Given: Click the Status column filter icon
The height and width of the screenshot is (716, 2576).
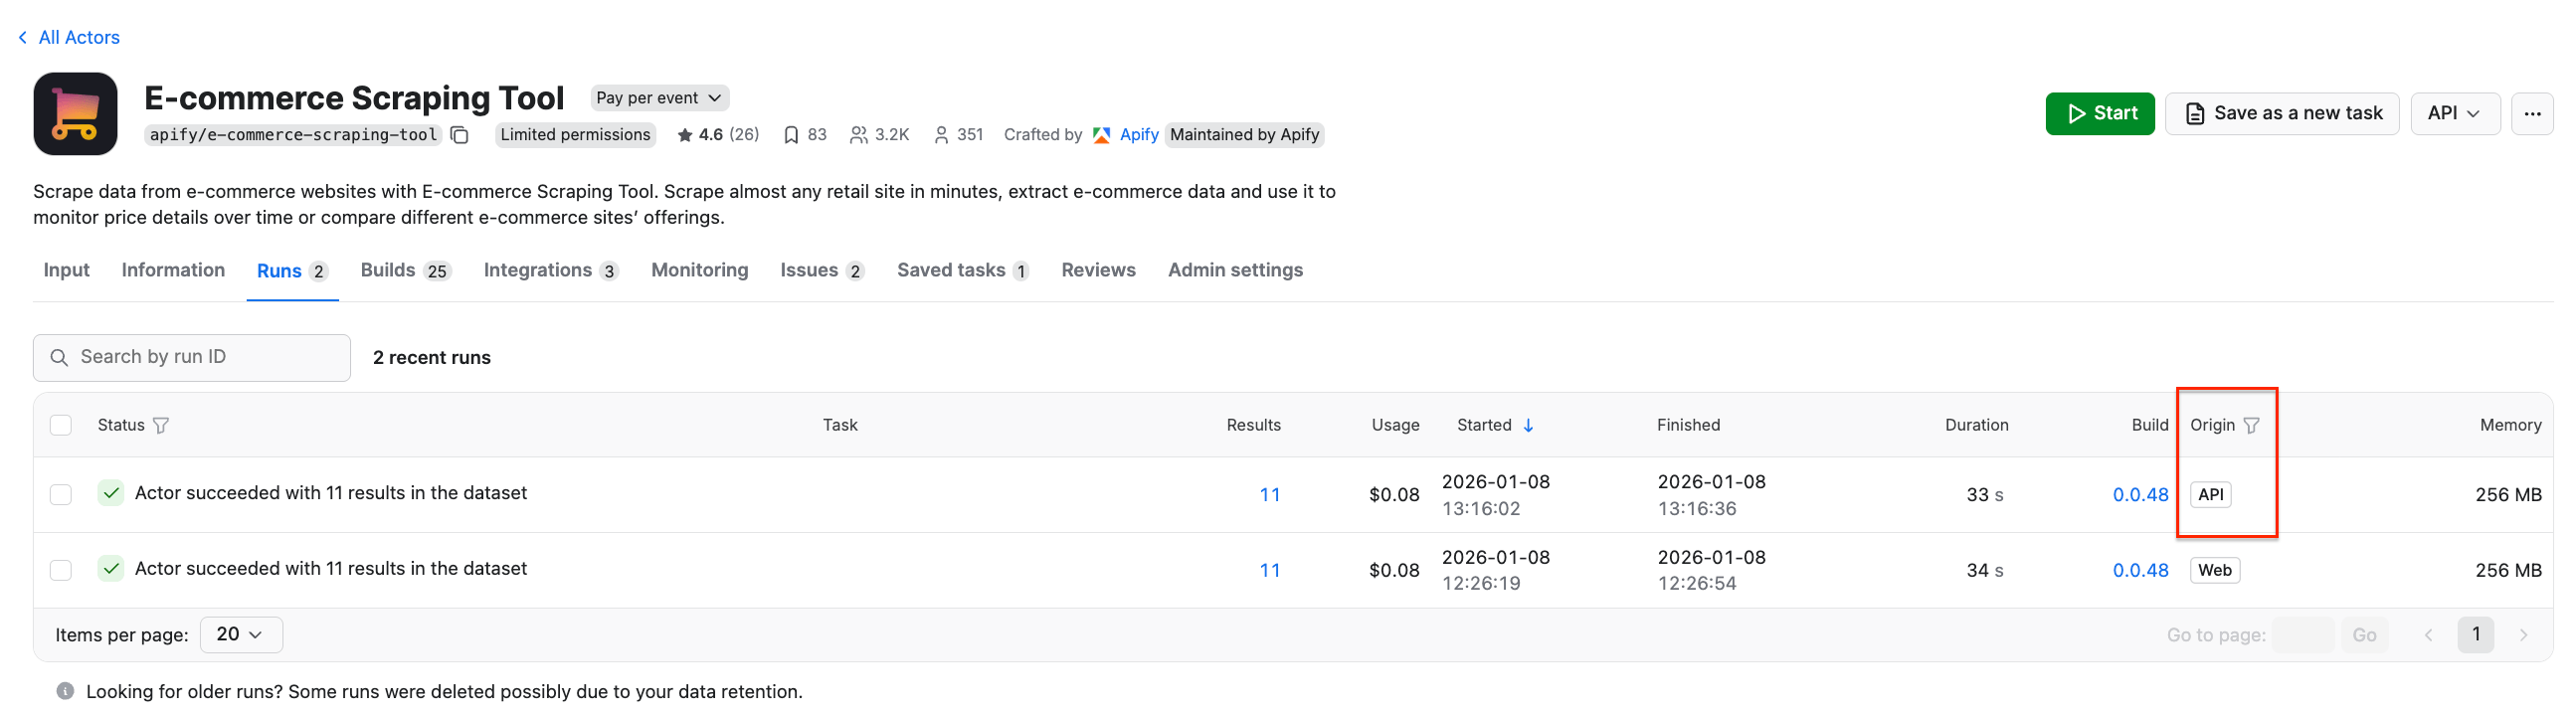Looking at the screenshot, I should (x=161, y=425).
